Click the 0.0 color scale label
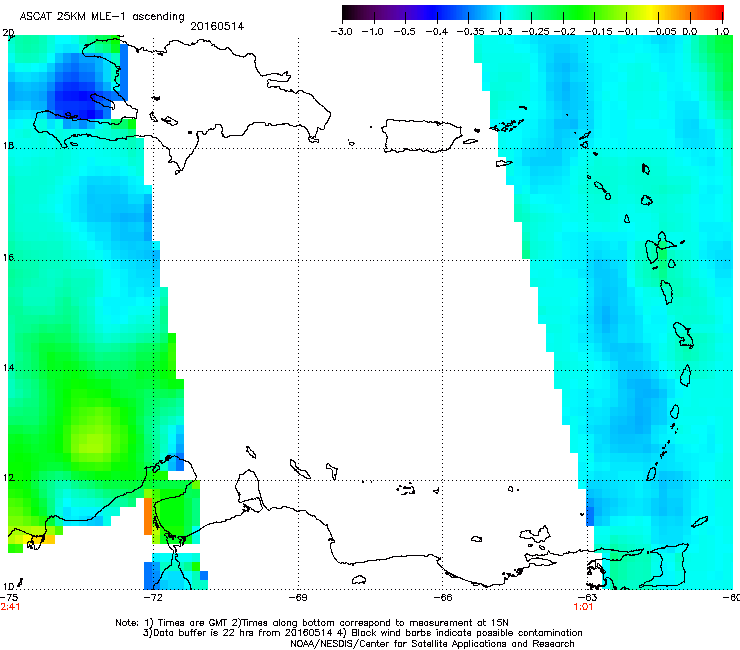The height and width of the screenshot is (650, 740). [690, 32]
